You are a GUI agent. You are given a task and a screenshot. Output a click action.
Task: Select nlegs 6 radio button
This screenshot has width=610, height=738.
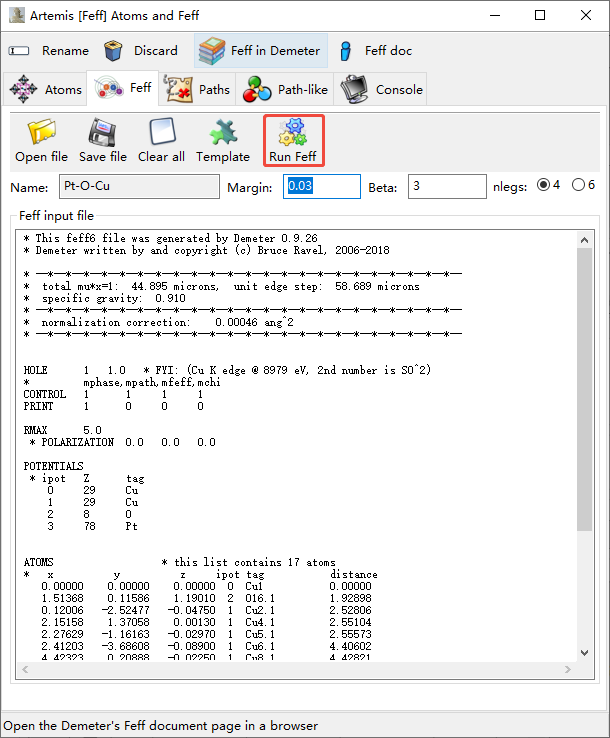[578, 185]
